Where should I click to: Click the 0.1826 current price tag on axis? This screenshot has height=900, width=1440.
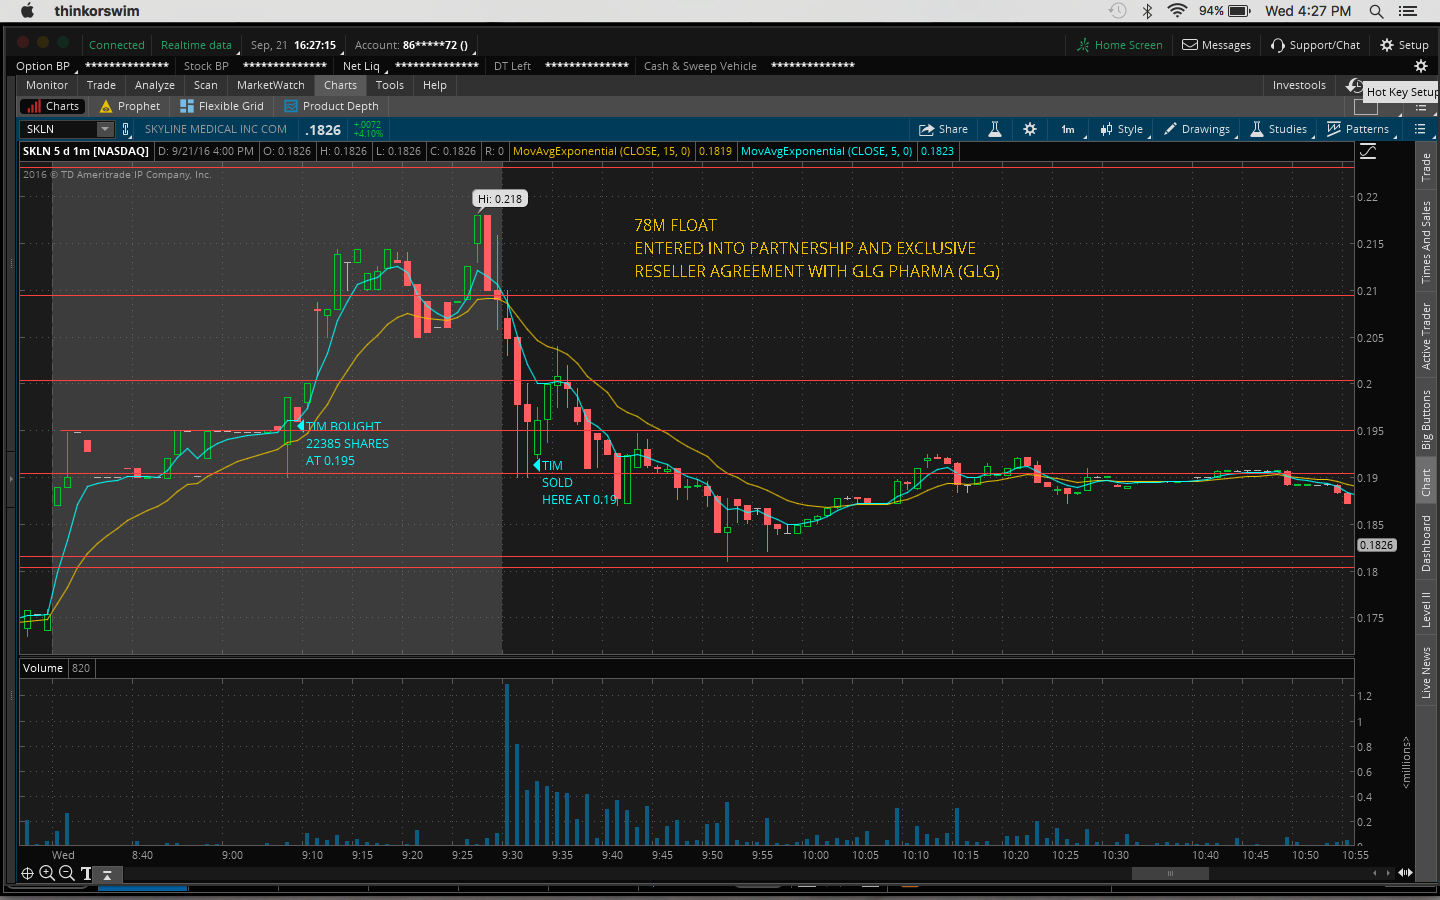tap(1376, 545)
